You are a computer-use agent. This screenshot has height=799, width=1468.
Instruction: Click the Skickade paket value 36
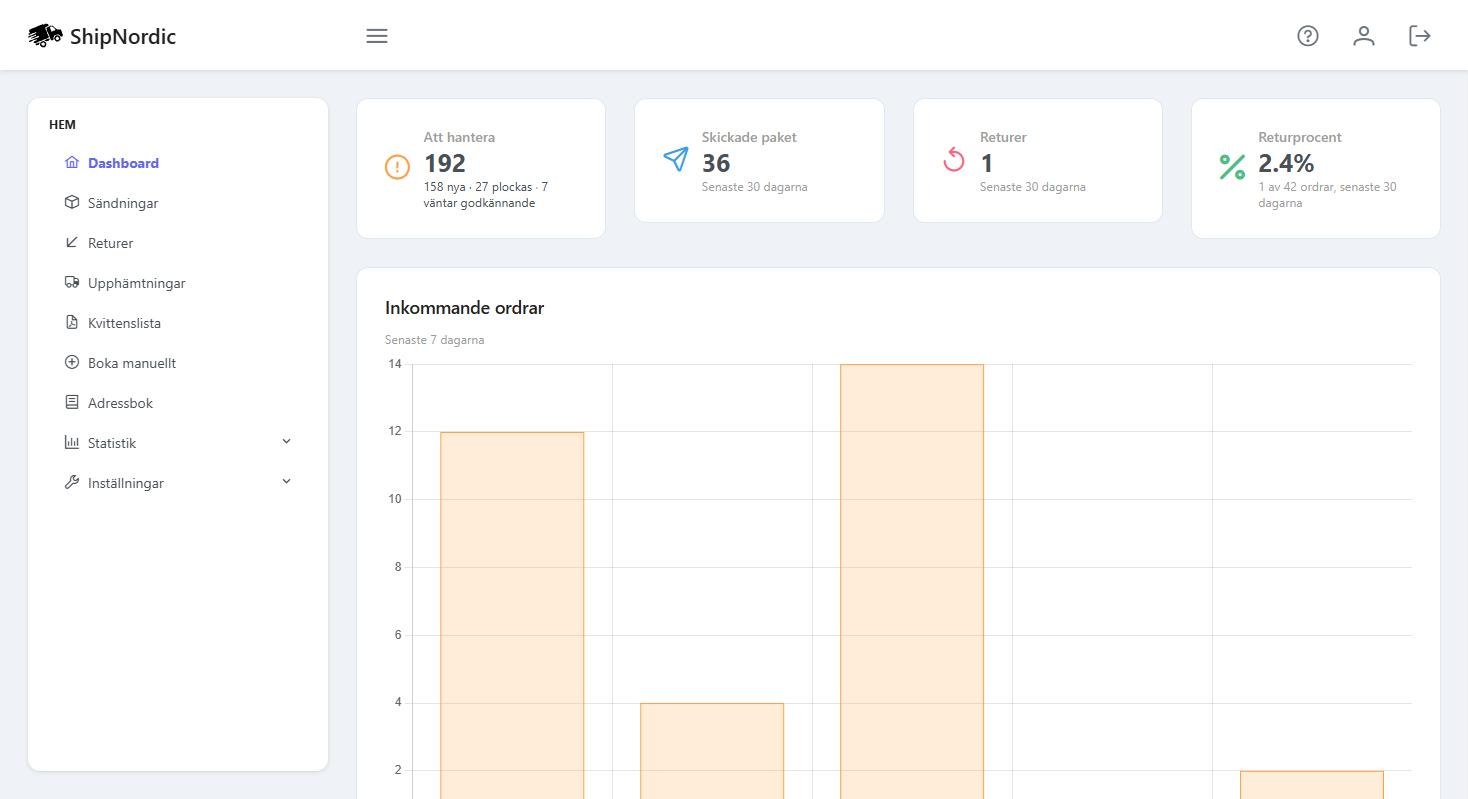coord(716,163)
